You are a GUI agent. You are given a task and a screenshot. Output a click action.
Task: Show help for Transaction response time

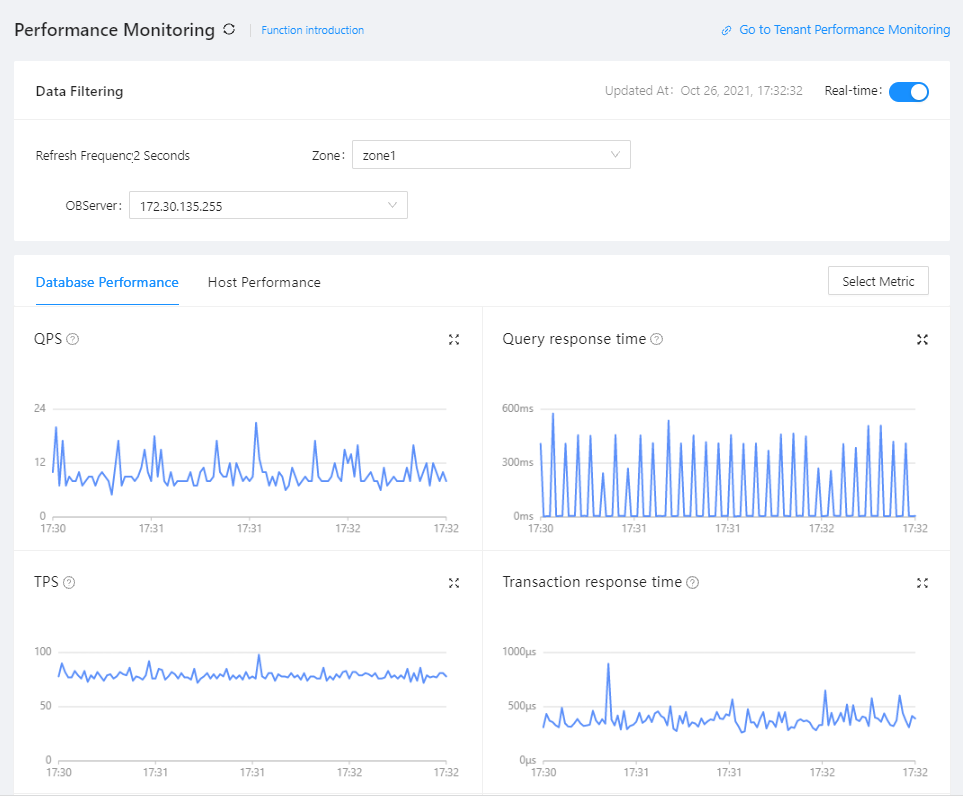[692, 583]
